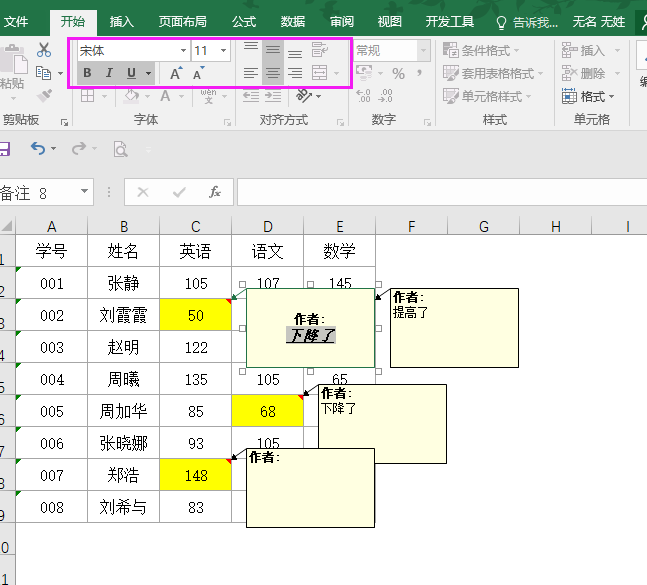
Task: Open the Alignment group dialog launcher
Action: click(x=340, y=122)
